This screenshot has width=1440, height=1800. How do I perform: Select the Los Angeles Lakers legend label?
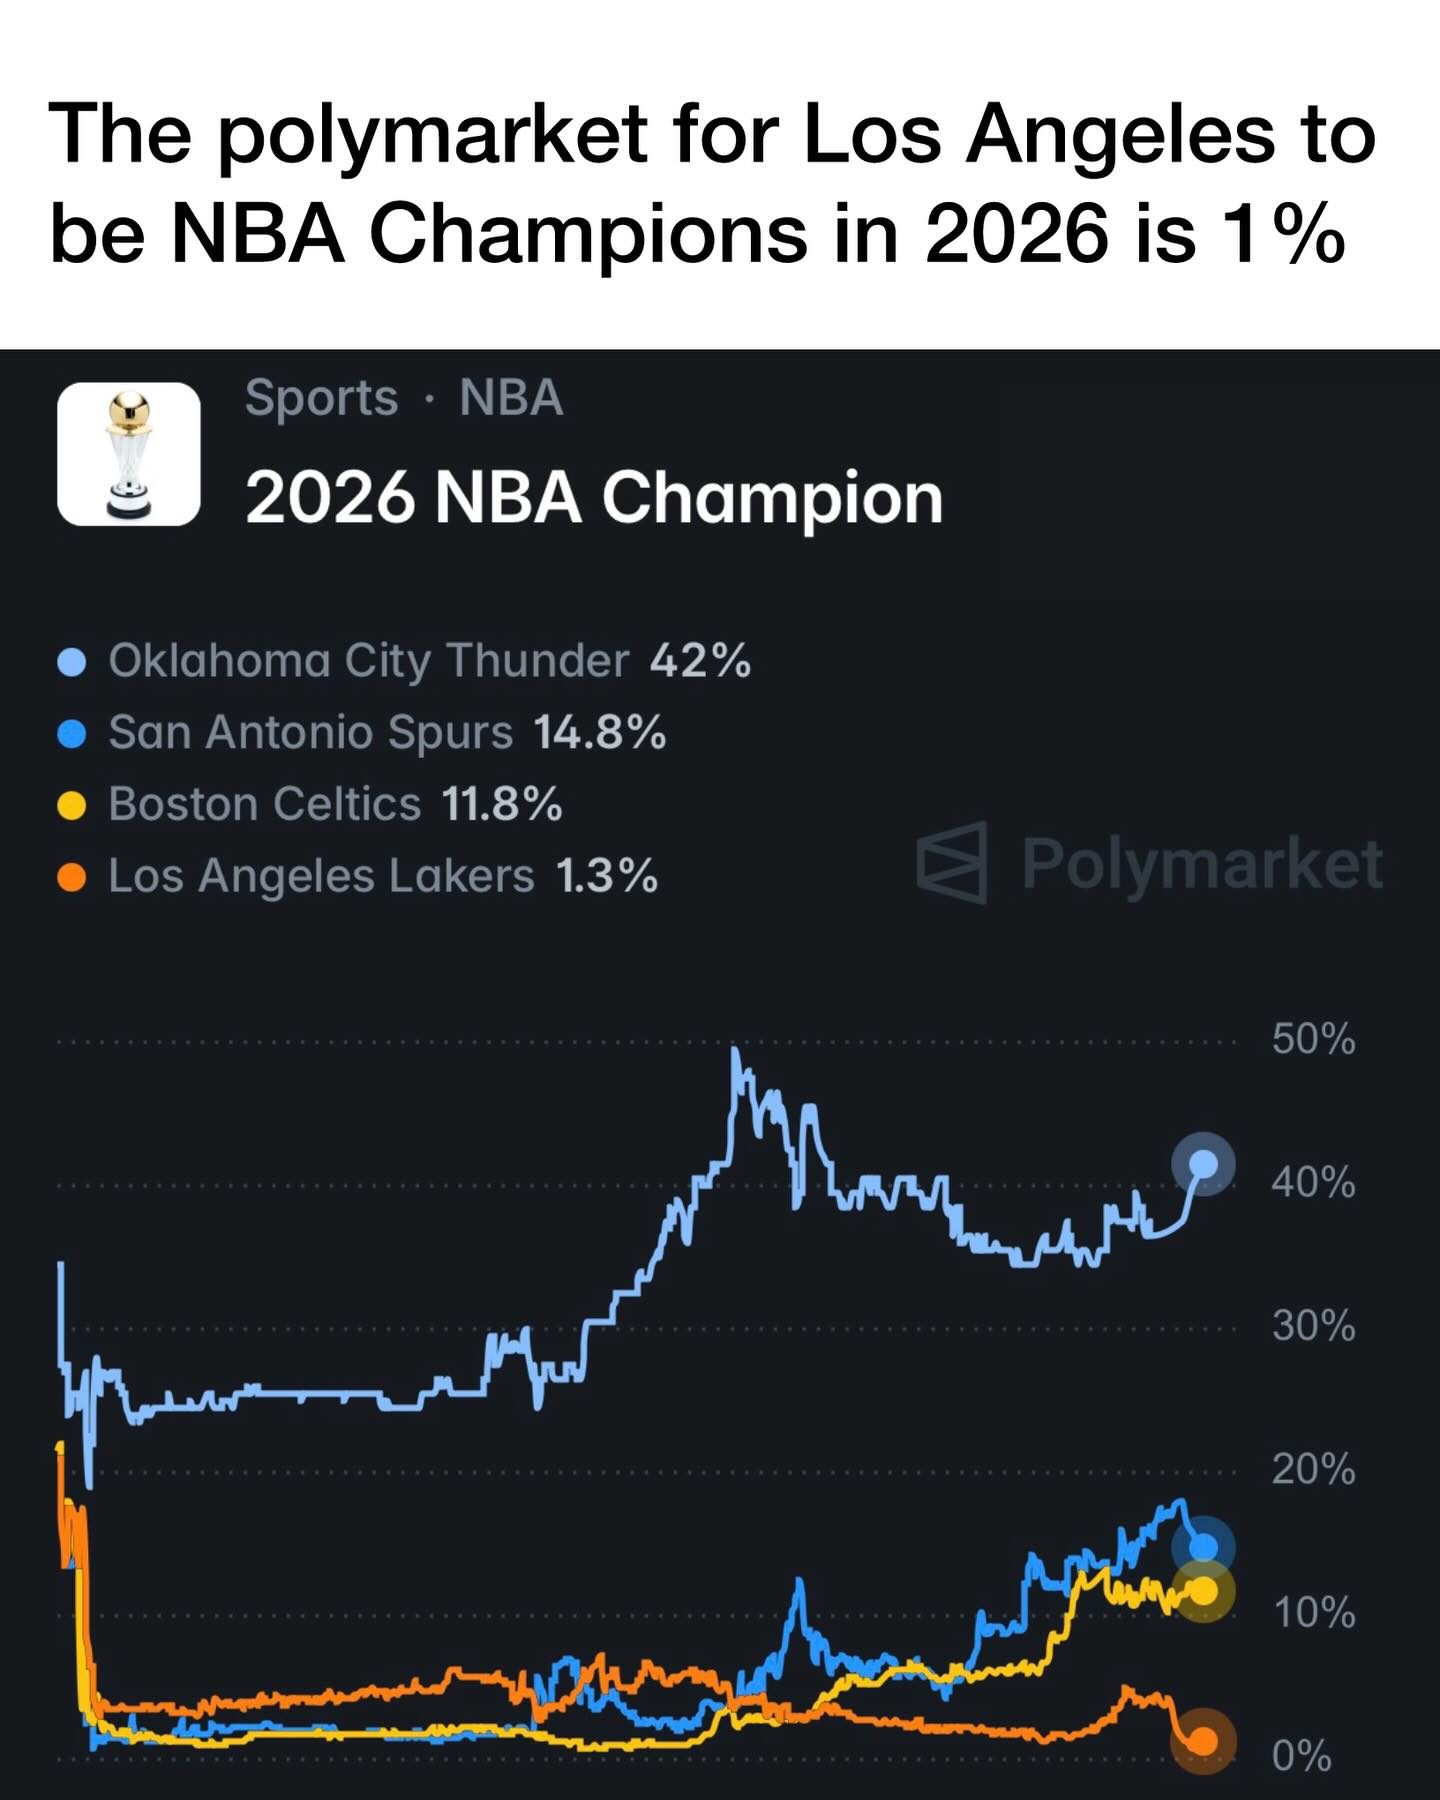point(321,876)
